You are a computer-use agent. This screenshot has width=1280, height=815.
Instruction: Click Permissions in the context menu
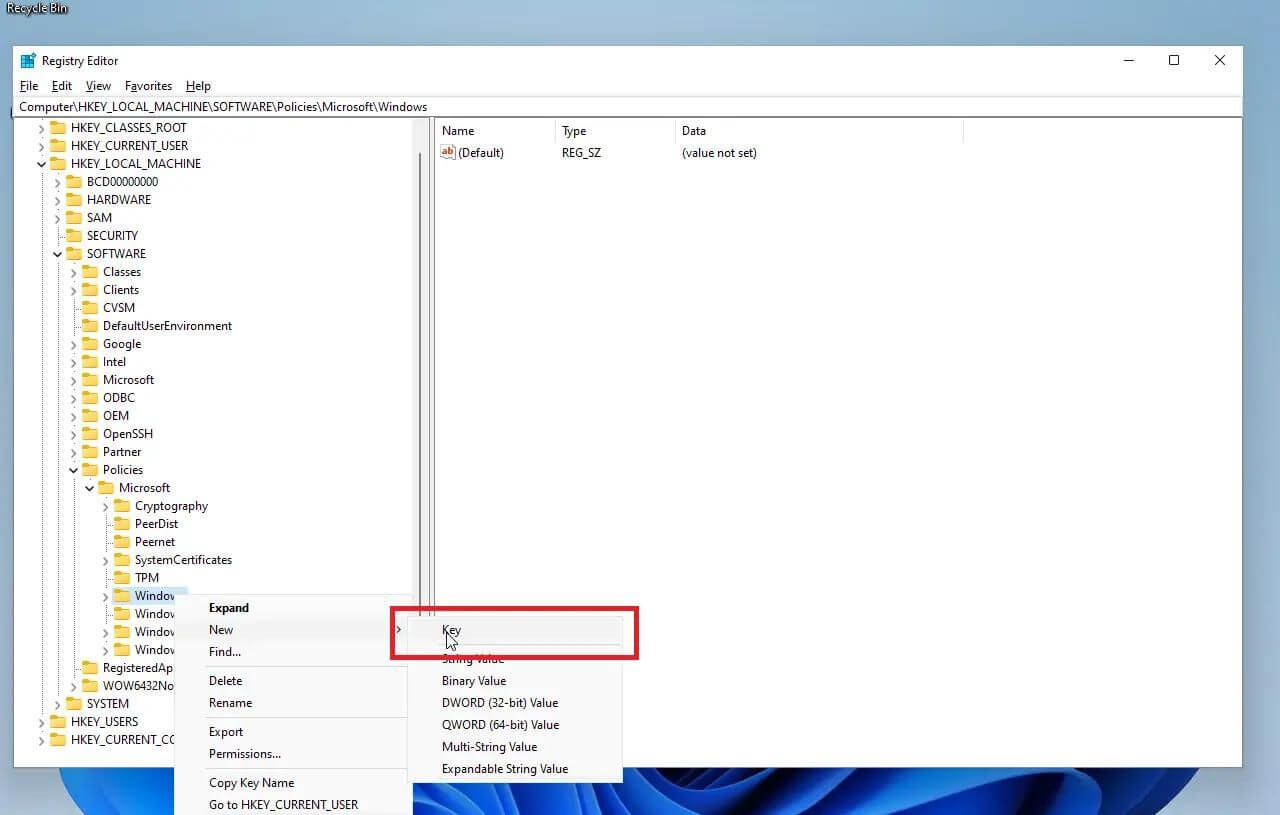(x=245, y=754)
